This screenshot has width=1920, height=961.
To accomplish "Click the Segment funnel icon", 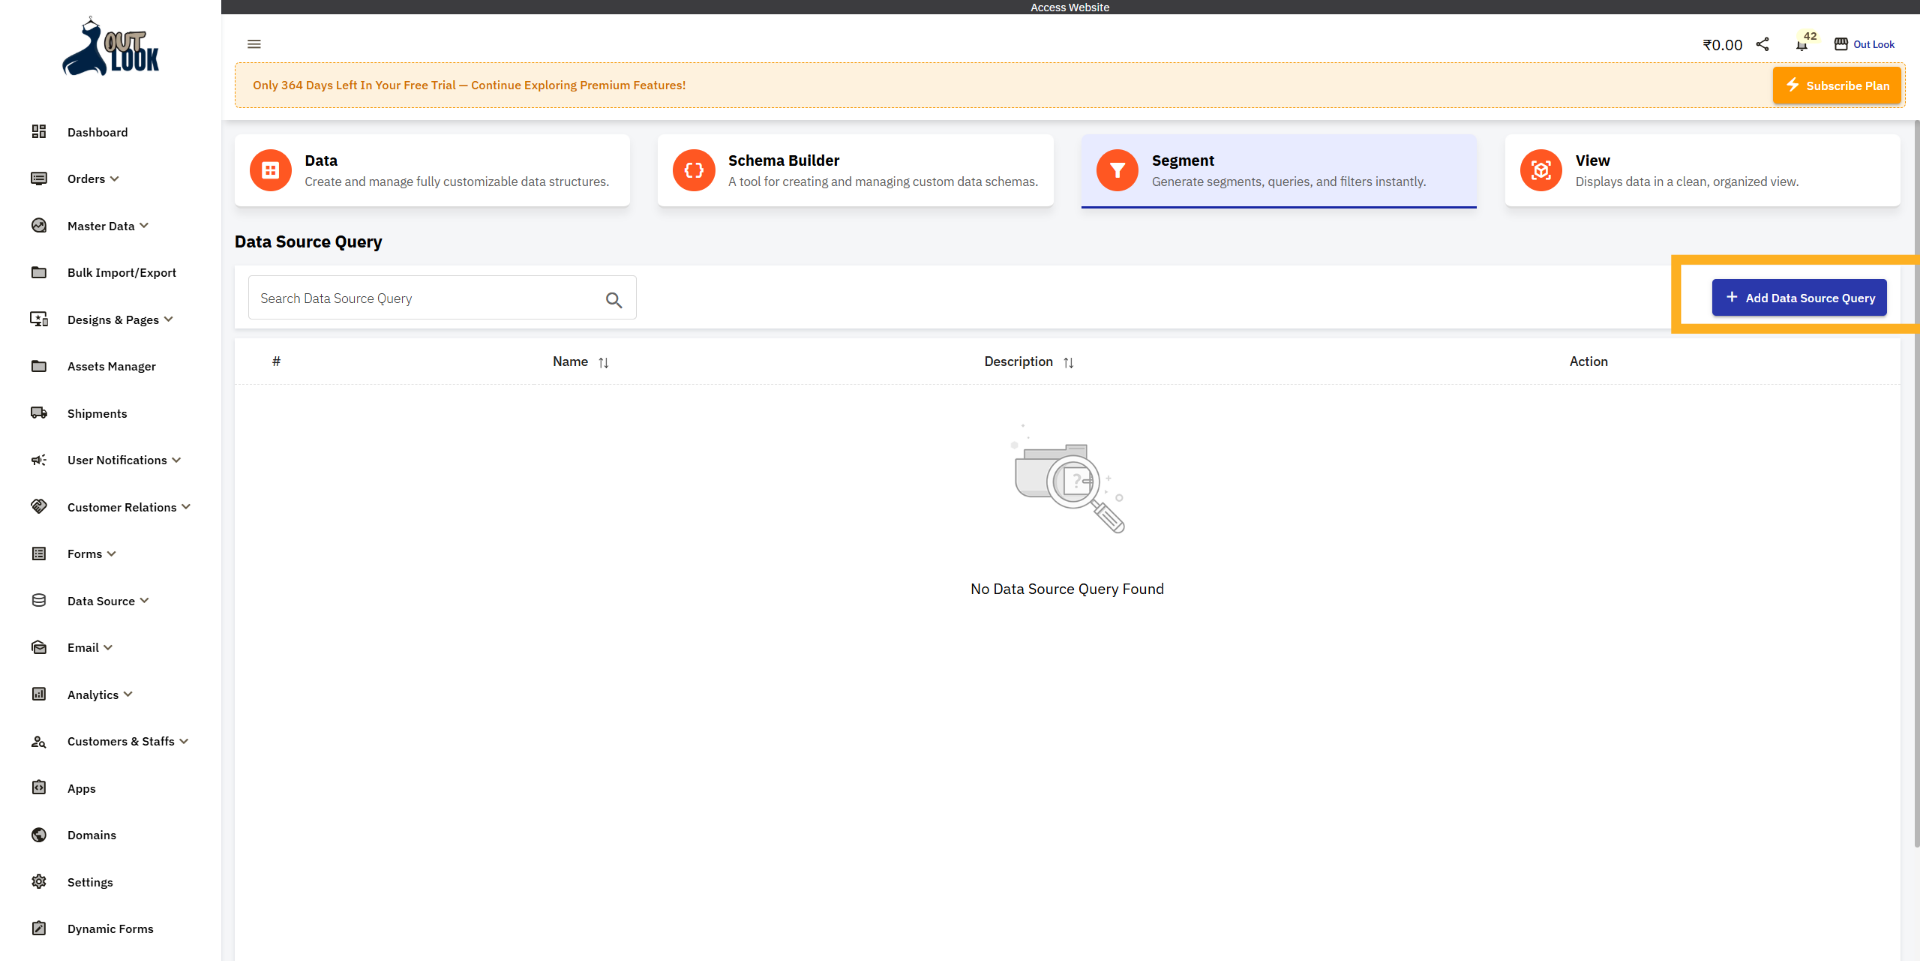I will 1117,170.
